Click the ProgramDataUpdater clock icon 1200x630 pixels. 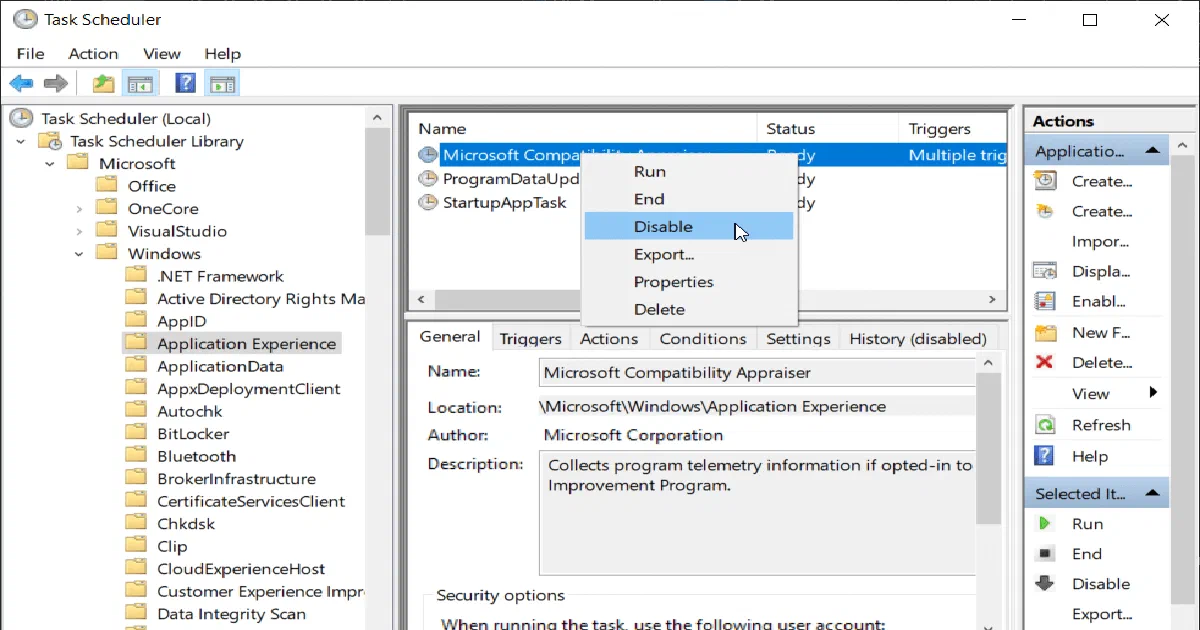[428, 179]
